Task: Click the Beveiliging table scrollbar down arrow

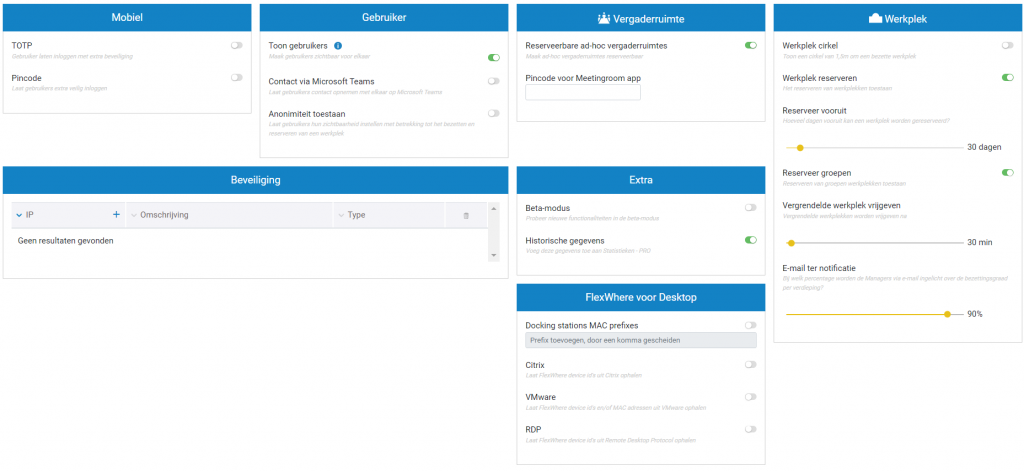Action: point(494,255)
